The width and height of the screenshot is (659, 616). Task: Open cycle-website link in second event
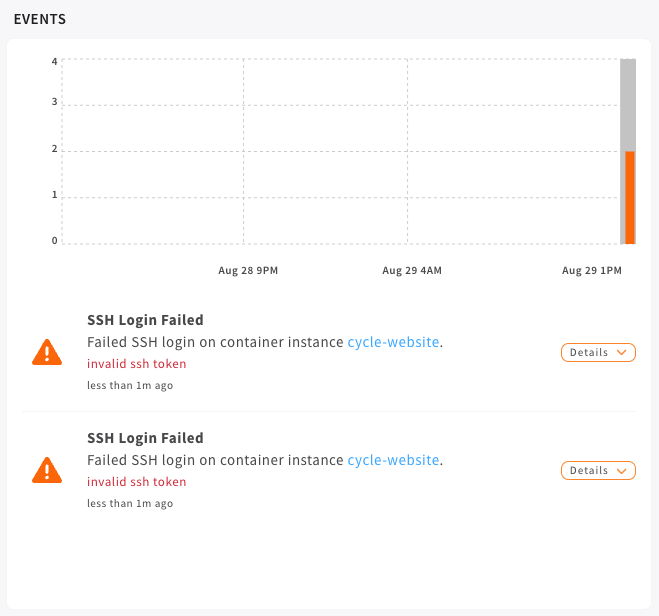[393, 460]
